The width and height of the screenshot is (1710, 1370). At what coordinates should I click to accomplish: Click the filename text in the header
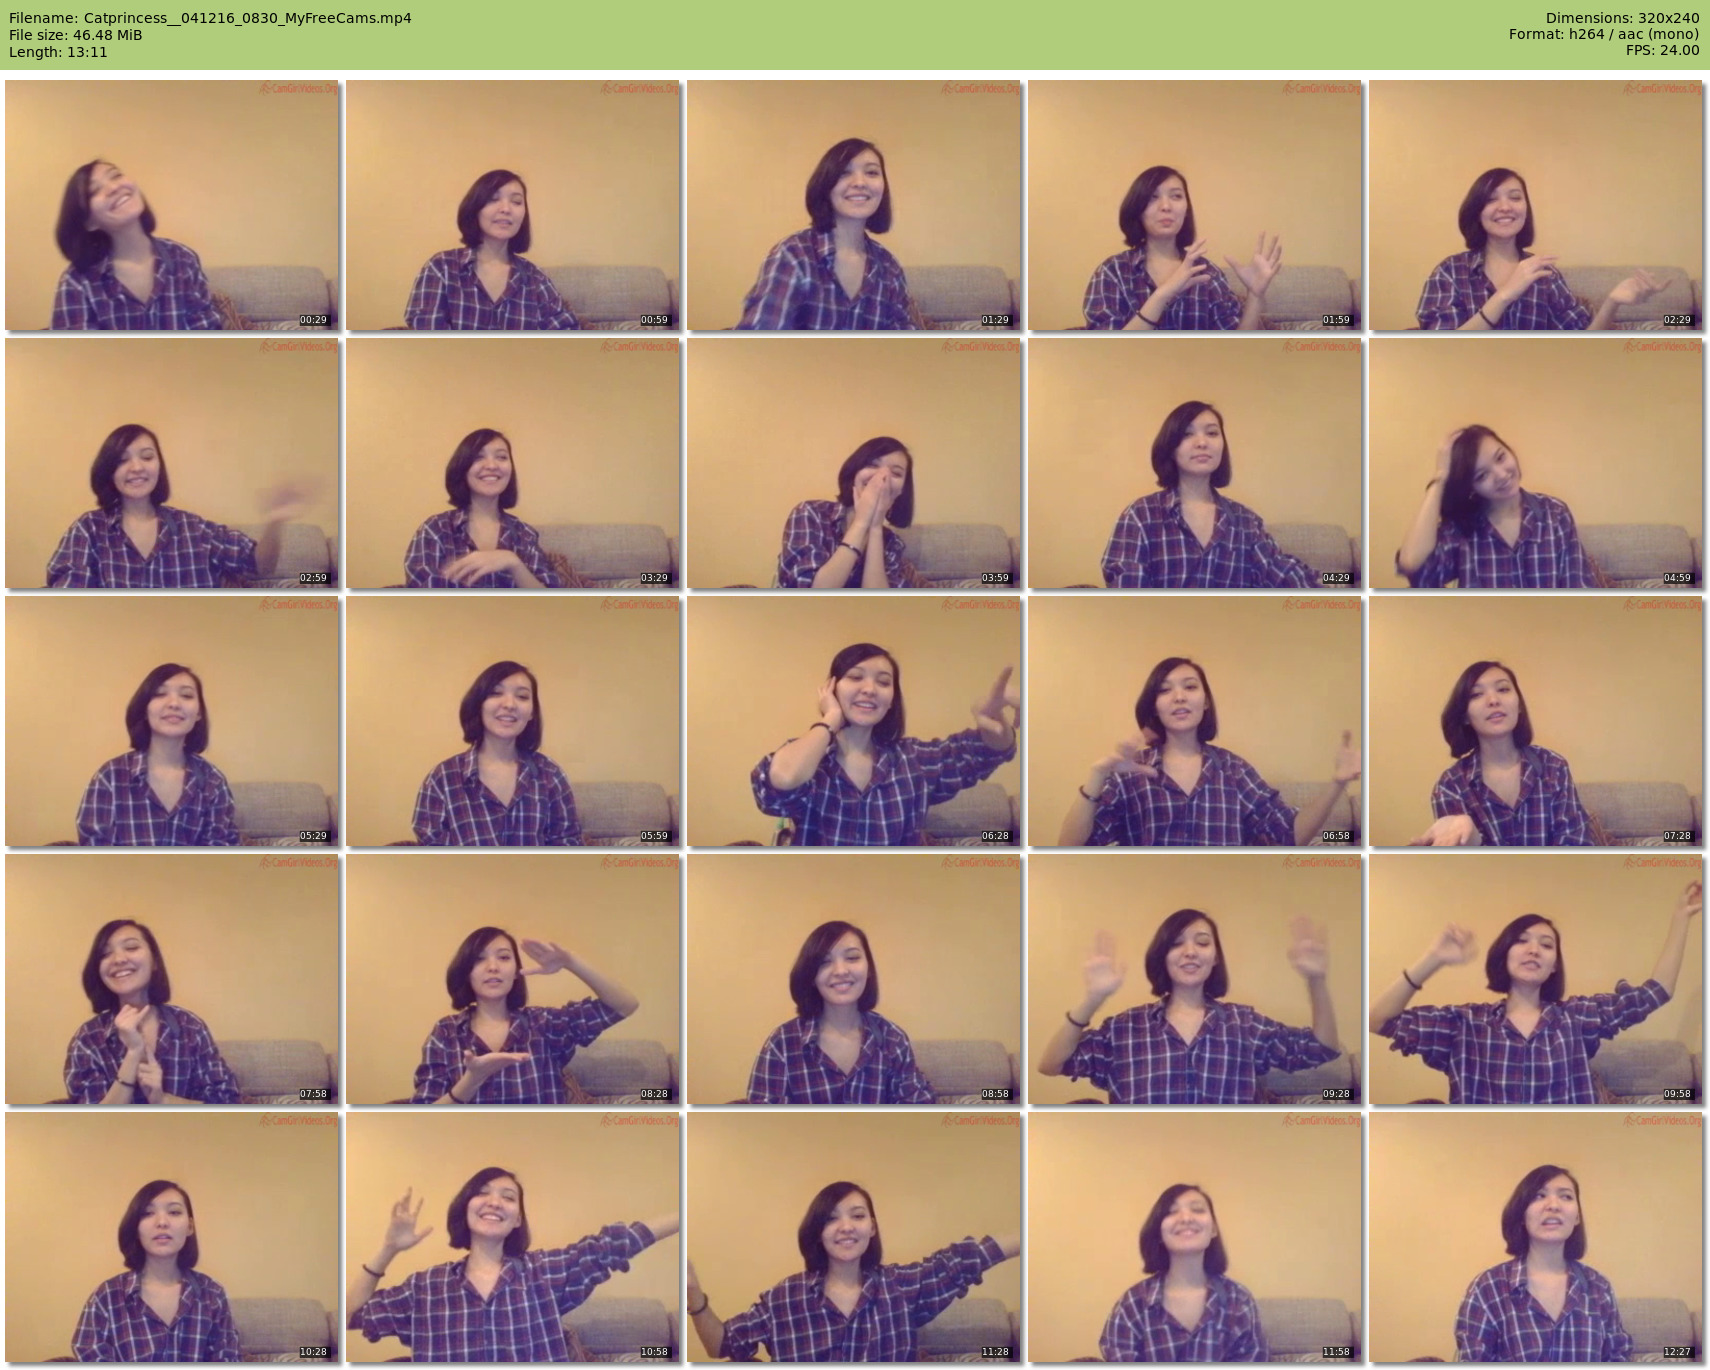coord(210,18)
